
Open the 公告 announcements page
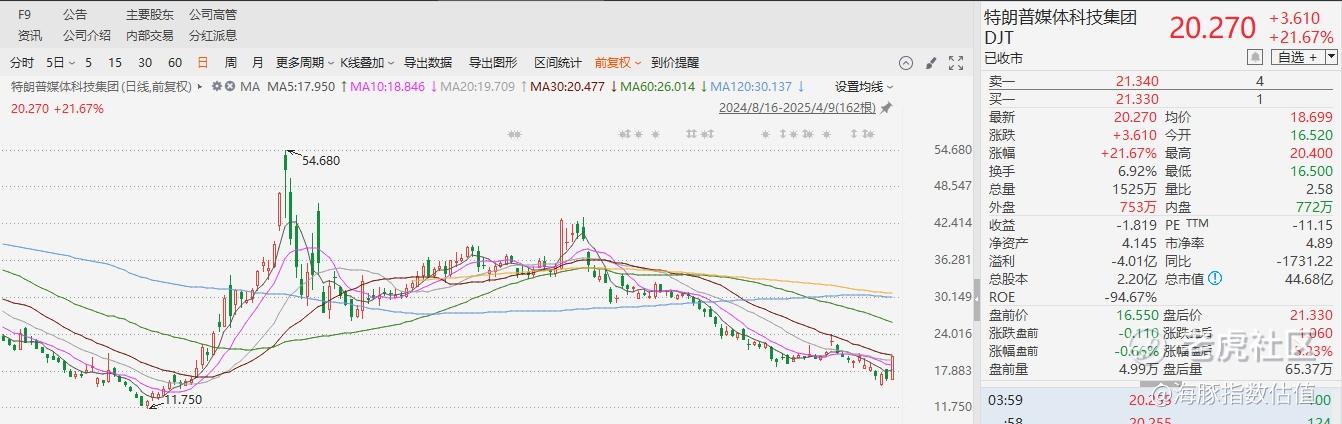74,15
